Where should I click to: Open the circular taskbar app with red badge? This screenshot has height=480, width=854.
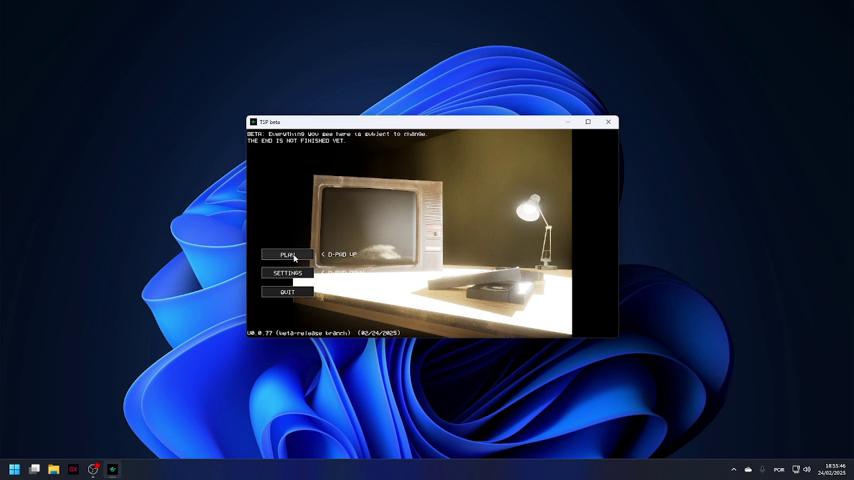93,469
